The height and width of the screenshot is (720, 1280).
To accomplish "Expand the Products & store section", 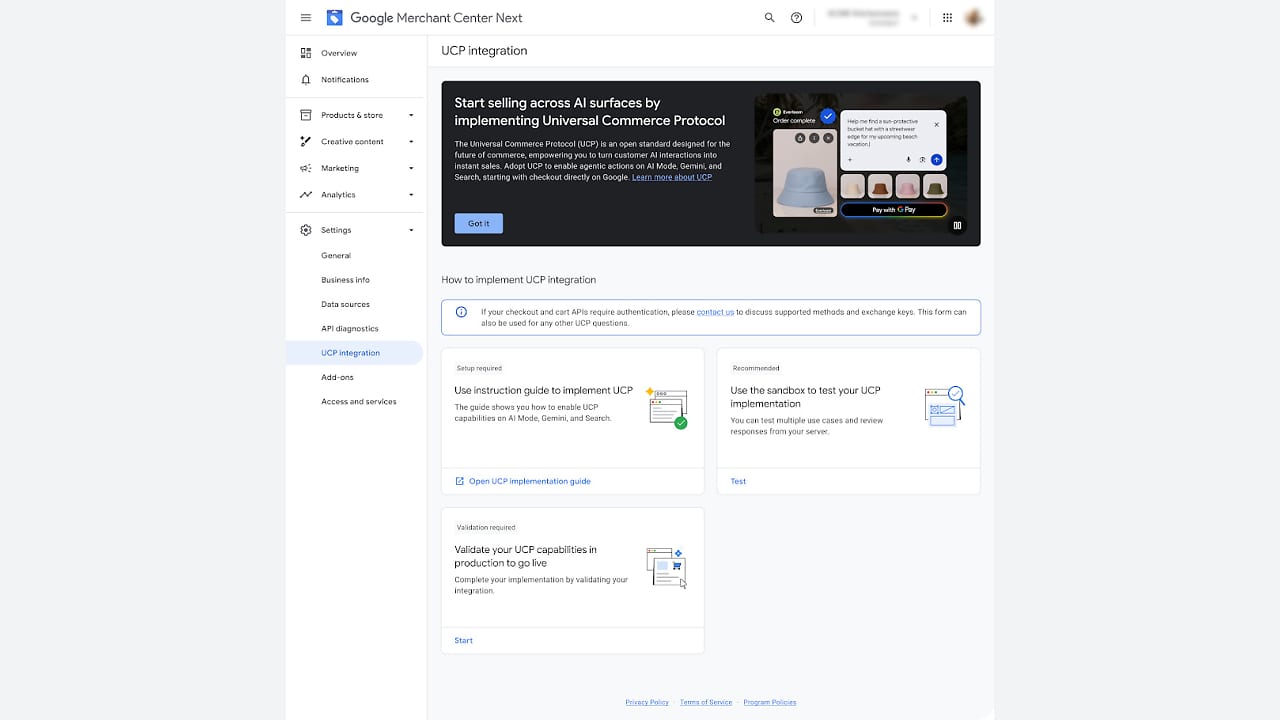I will pyautogui.click(x=411, y=116).
